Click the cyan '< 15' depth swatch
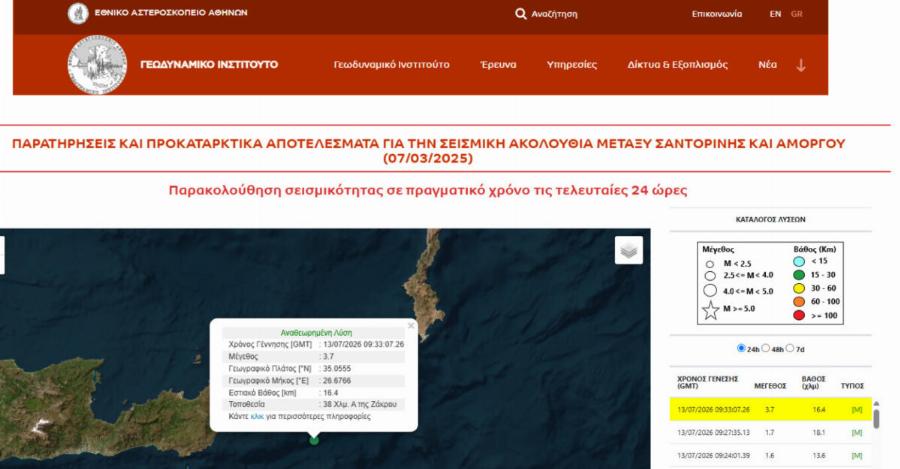The image size is (900, 469). tap(799, 261)
